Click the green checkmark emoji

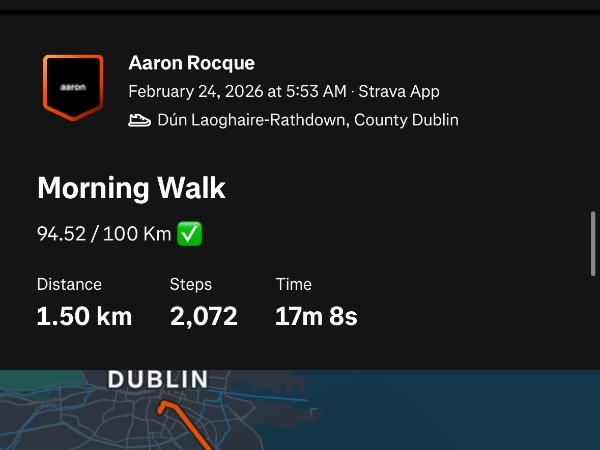click(190, 234)
